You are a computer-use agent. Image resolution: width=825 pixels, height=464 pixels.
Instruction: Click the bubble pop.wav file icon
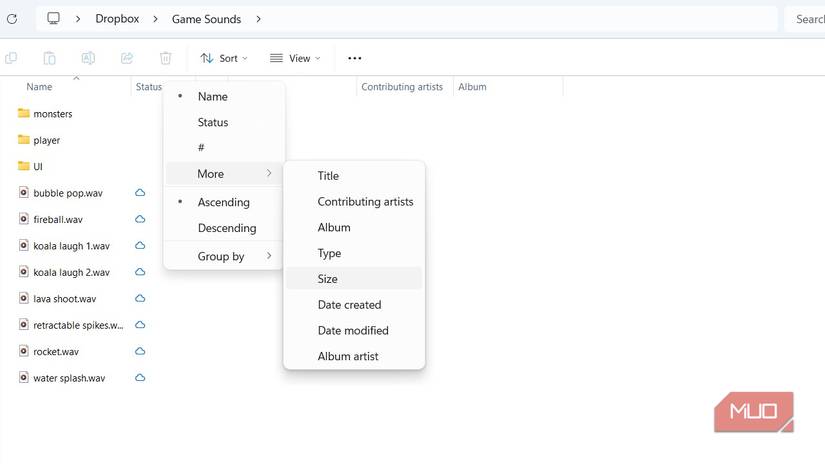pos(24,192)
